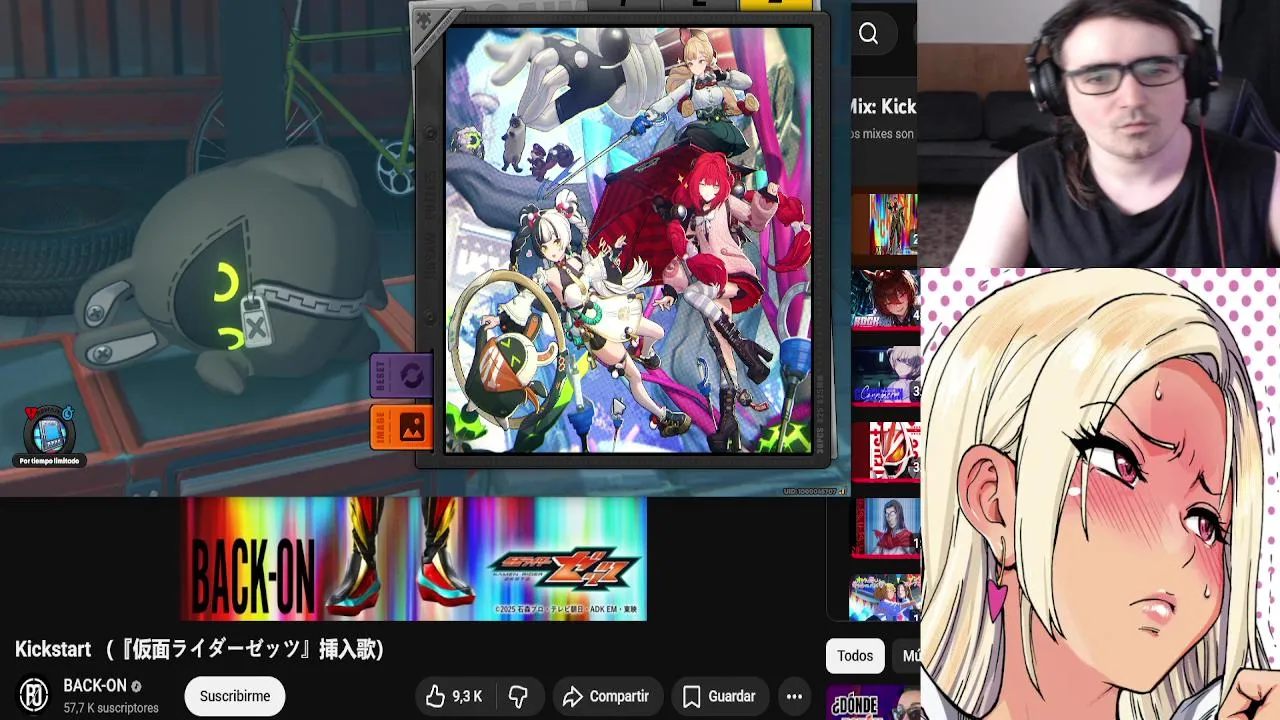Viewport: 1280px width, 720px height.
Task: Select the partially visible 'Mú' filter chip
Action: pyautogui.click(x=908, y=656)
